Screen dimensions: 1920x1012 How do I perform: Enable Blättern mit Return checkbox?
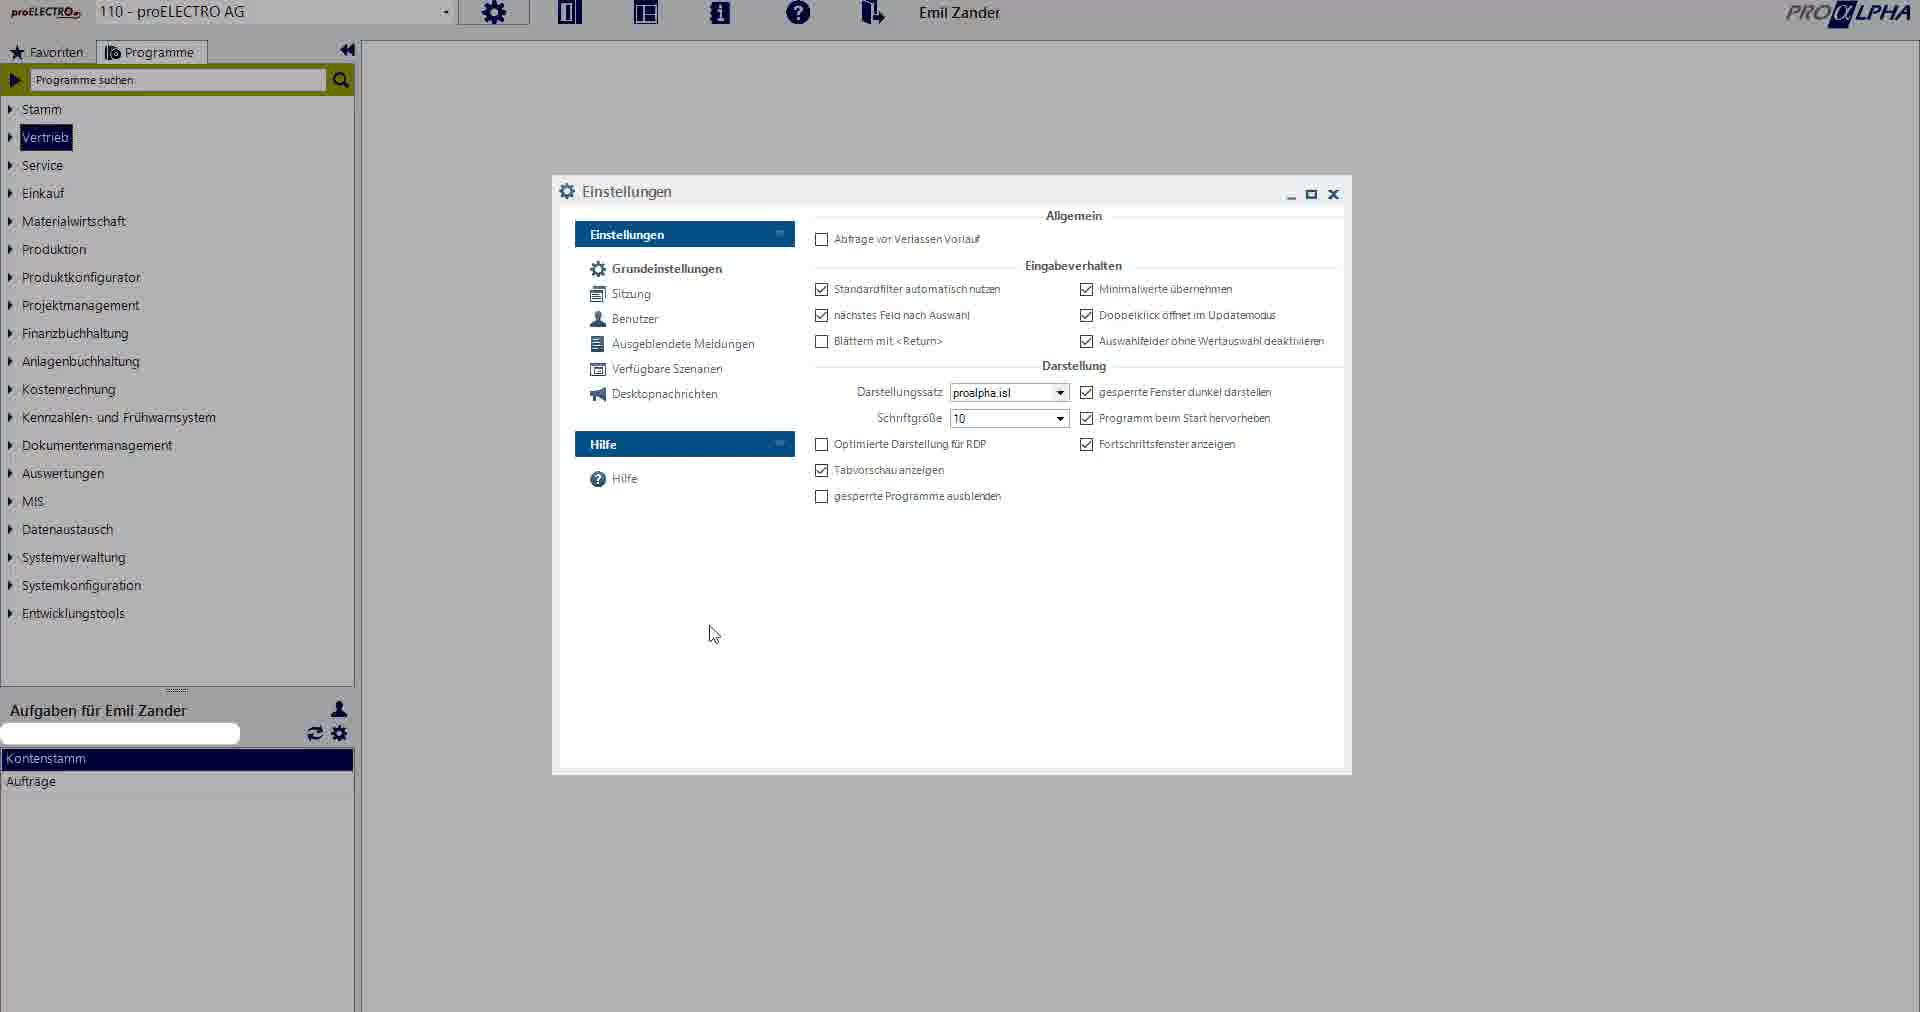pyautogui.click(x=822, y=342)
